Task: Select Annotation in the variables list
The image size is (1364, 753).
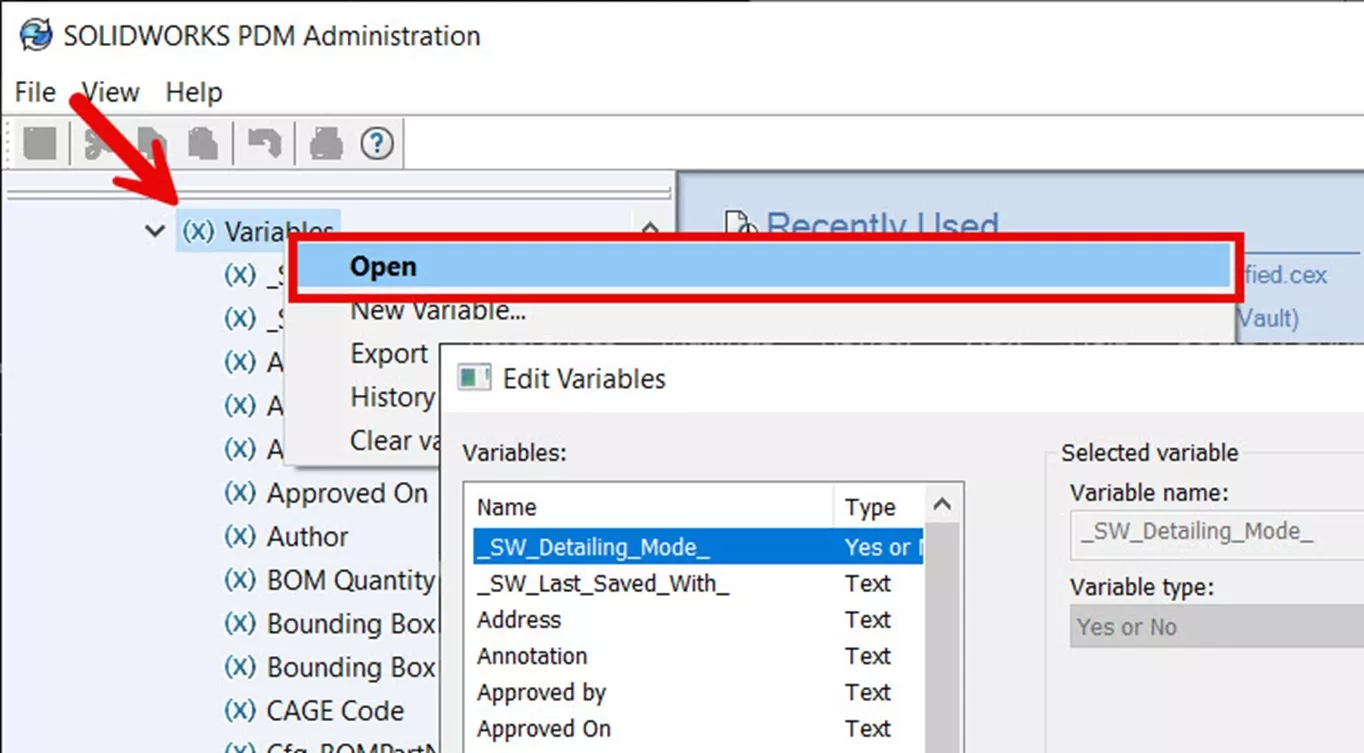Action: [532, 656]
